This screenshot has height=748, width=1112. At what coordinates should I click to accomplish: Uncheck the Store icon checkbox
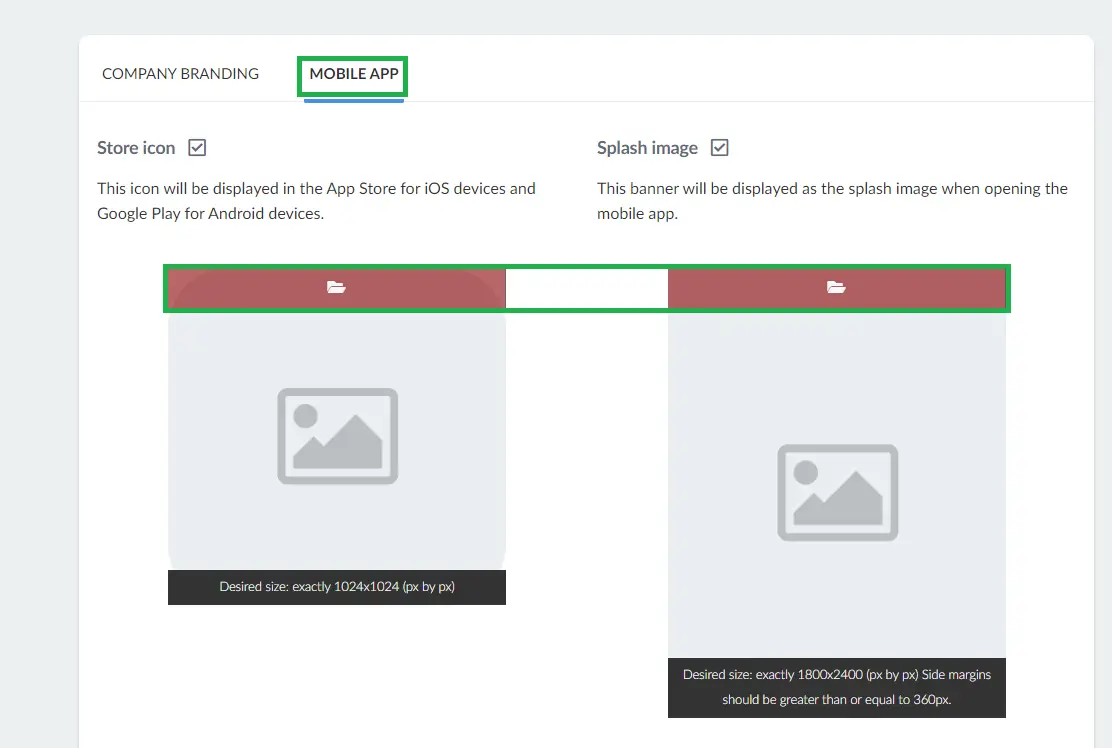pos(197,147)
